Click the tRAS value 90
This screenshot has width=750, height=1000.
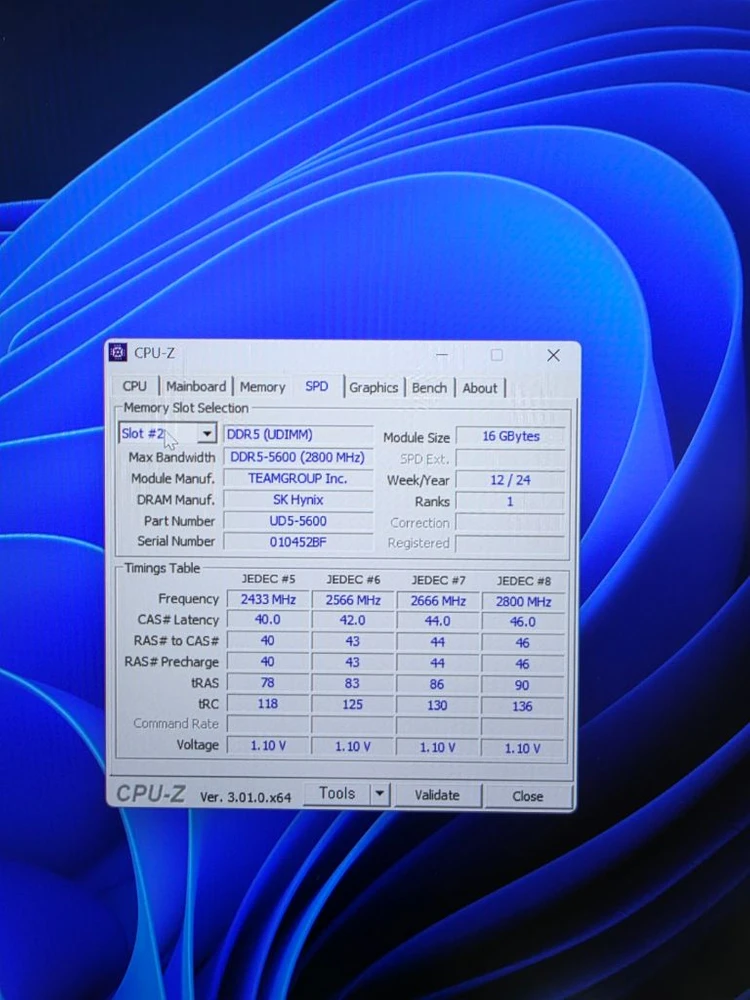[523, 685]
